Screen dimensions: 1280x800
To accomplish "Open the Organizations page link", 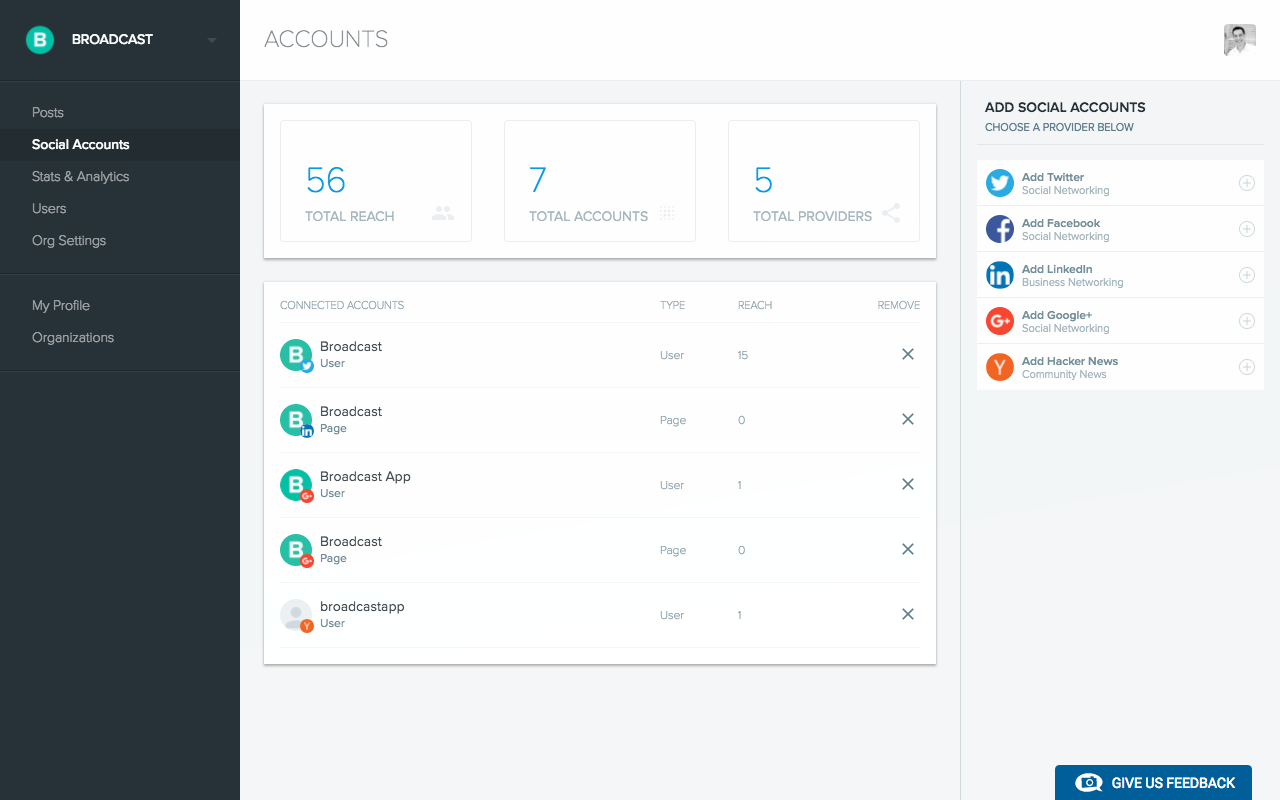I will (x=73, y=338).
